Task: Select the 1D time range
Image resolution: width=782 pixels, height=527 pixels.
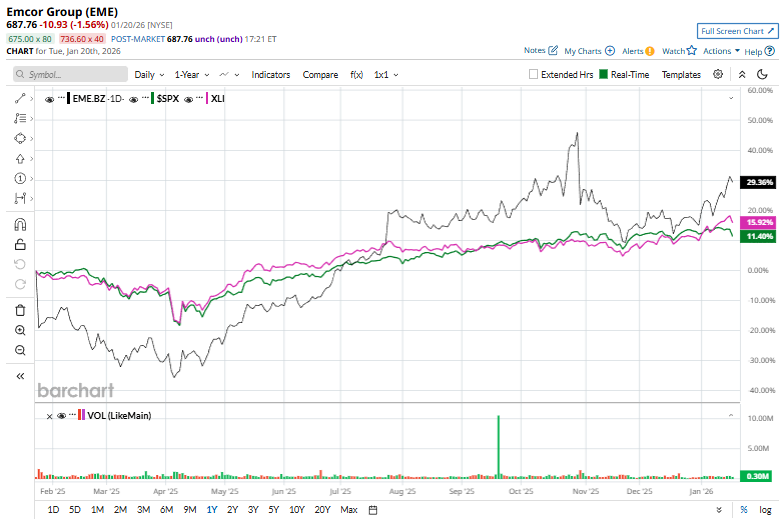Action: click(53, 510)
